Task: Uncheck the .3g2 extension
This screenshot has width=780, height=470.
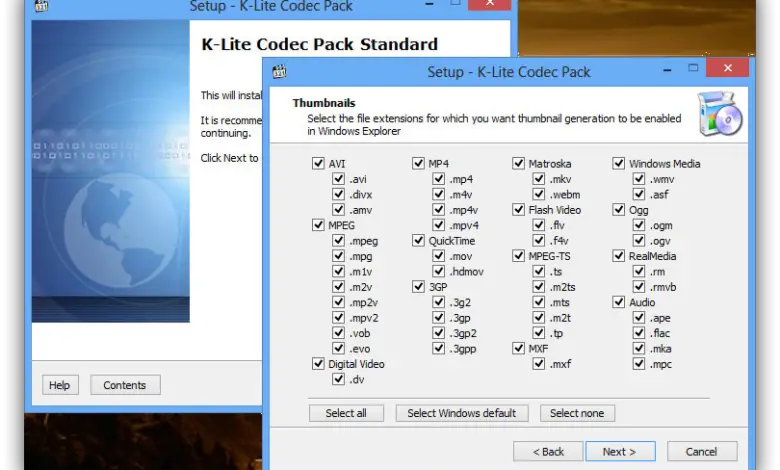Action: pos(439,302)
